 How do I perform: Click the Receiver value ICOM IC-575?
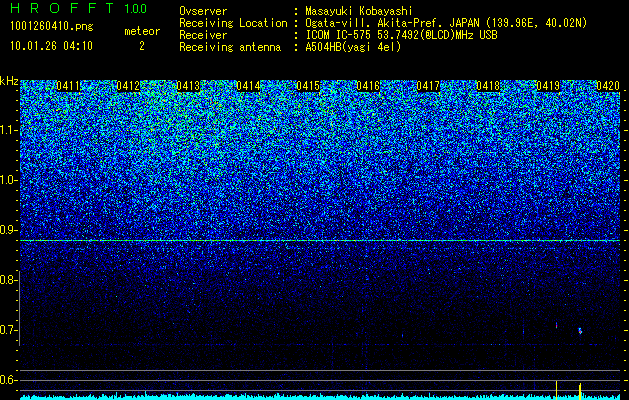click(340, 35)
